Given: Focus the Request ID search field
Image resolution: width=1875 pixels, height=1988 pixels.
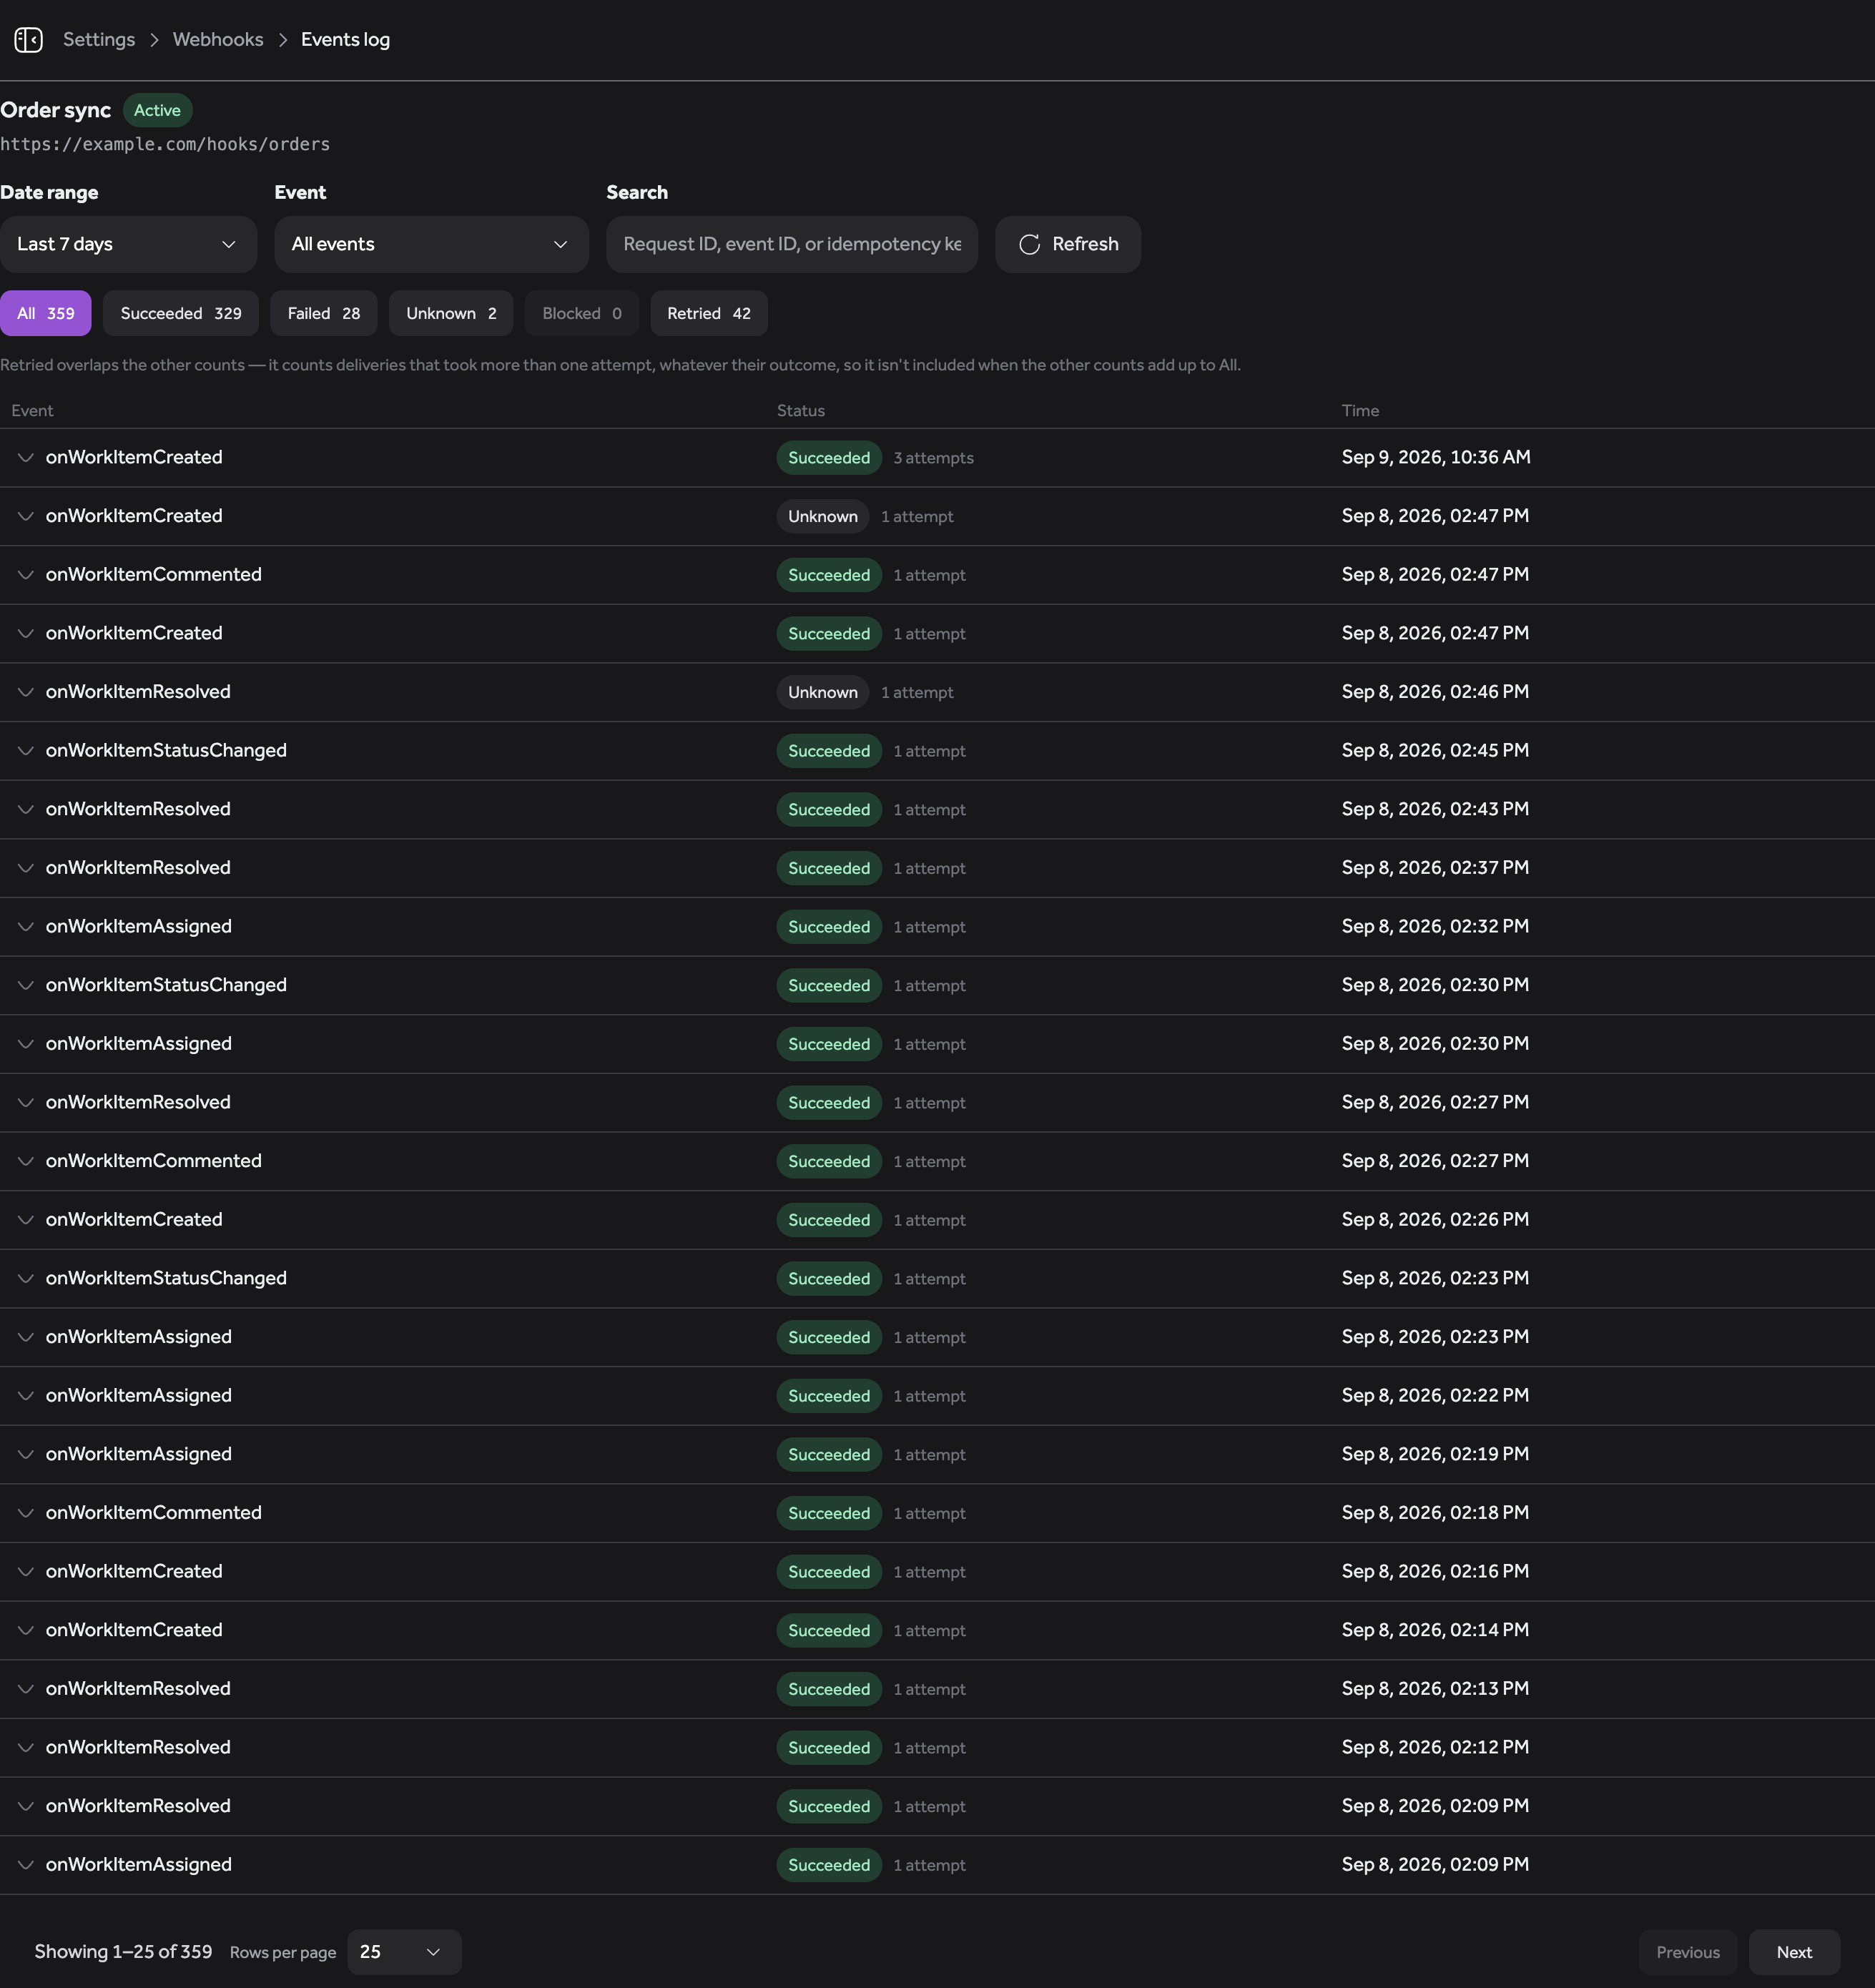Looking at the screenshot, I should [x=791, y=244].
